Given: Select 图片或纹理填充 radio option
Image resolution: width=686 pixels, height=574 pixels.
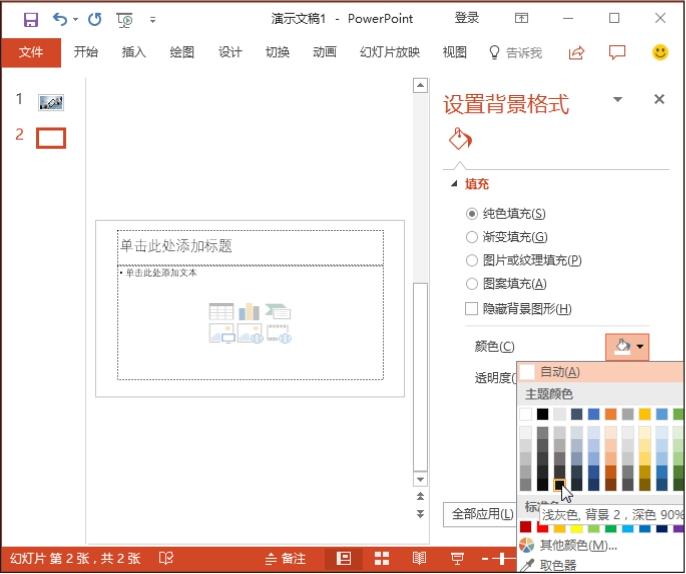Looking at the screenshot, I should pyautogui.click(x=472, y=260).
